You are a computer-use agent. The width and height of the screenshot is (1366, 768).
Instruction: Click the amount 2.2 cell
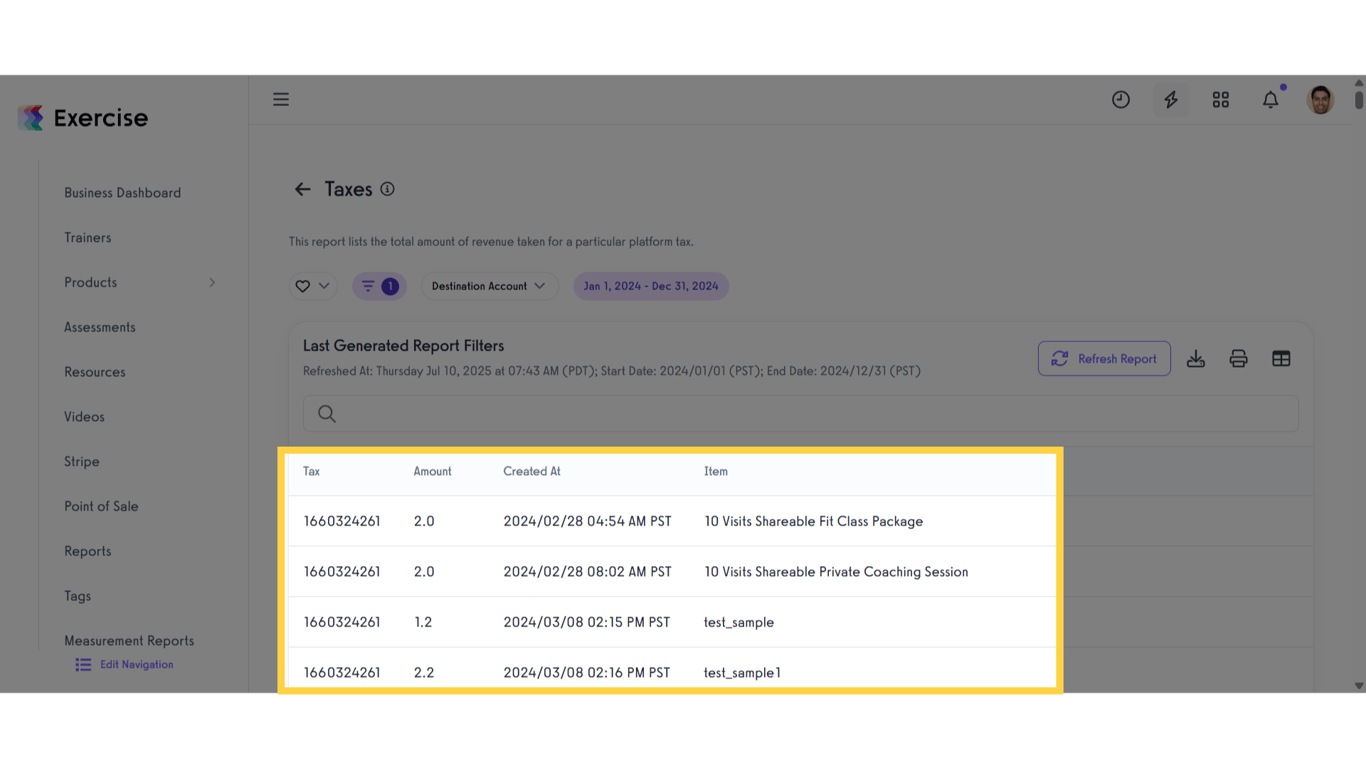click(x=424, y=673)
